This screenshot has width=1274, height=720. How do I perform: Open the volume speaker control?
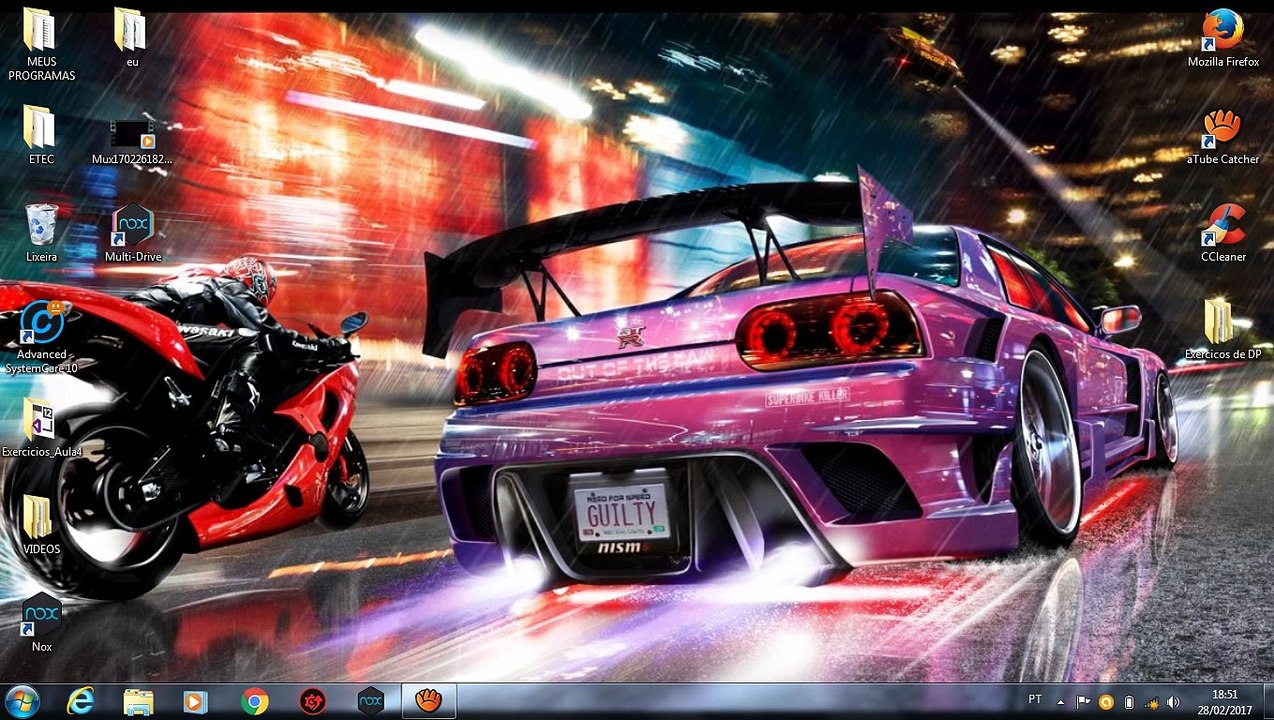(x=1173, y=701)
